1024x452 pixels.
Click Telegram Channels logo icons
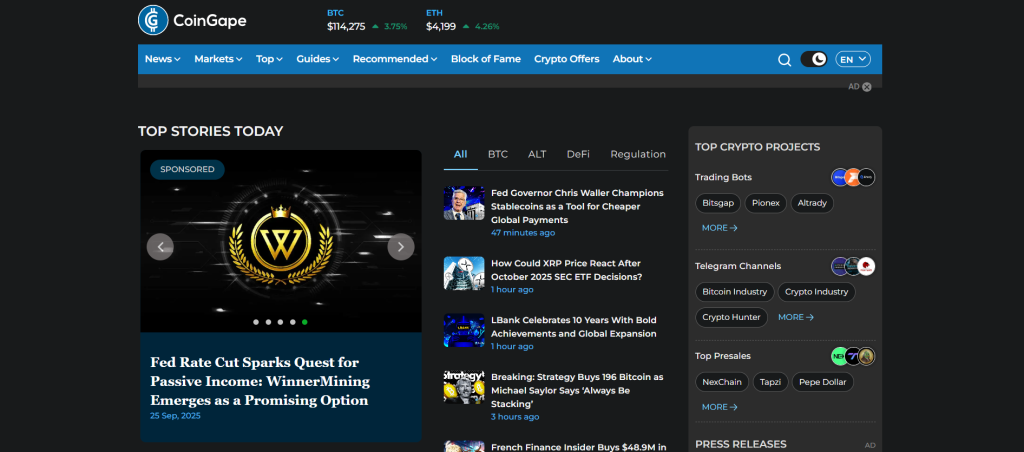[853, 266]
